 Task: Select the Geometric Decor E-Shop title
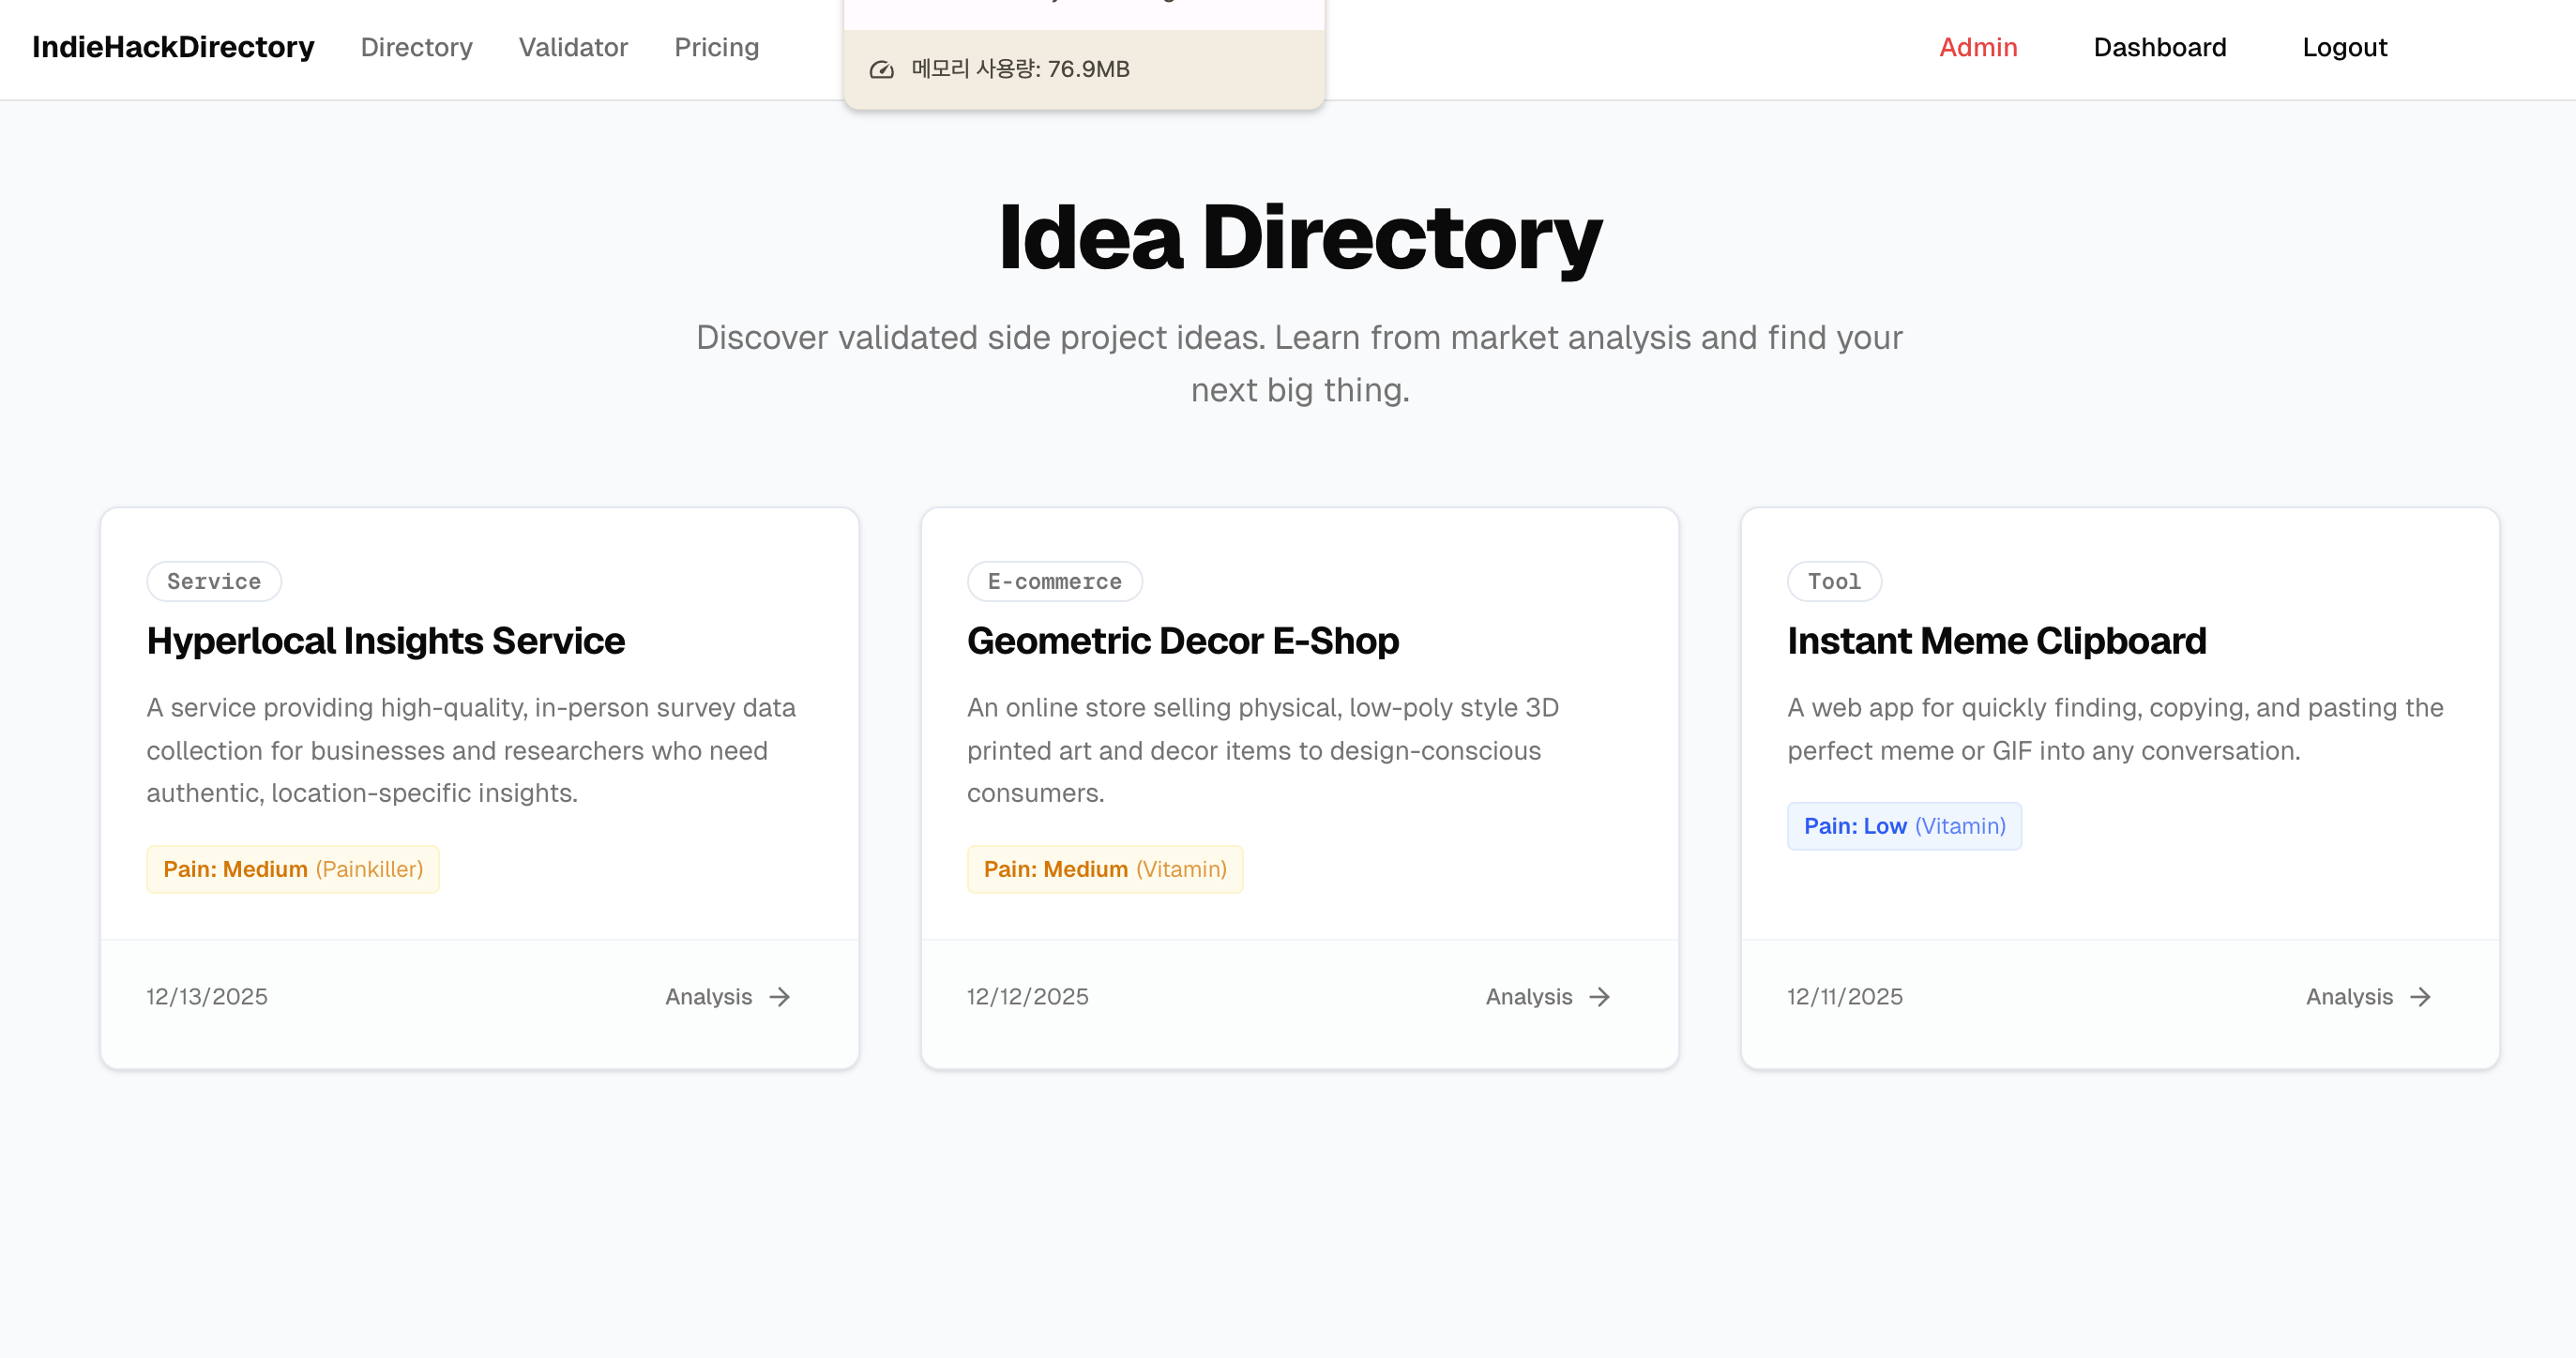point(1182,640)
